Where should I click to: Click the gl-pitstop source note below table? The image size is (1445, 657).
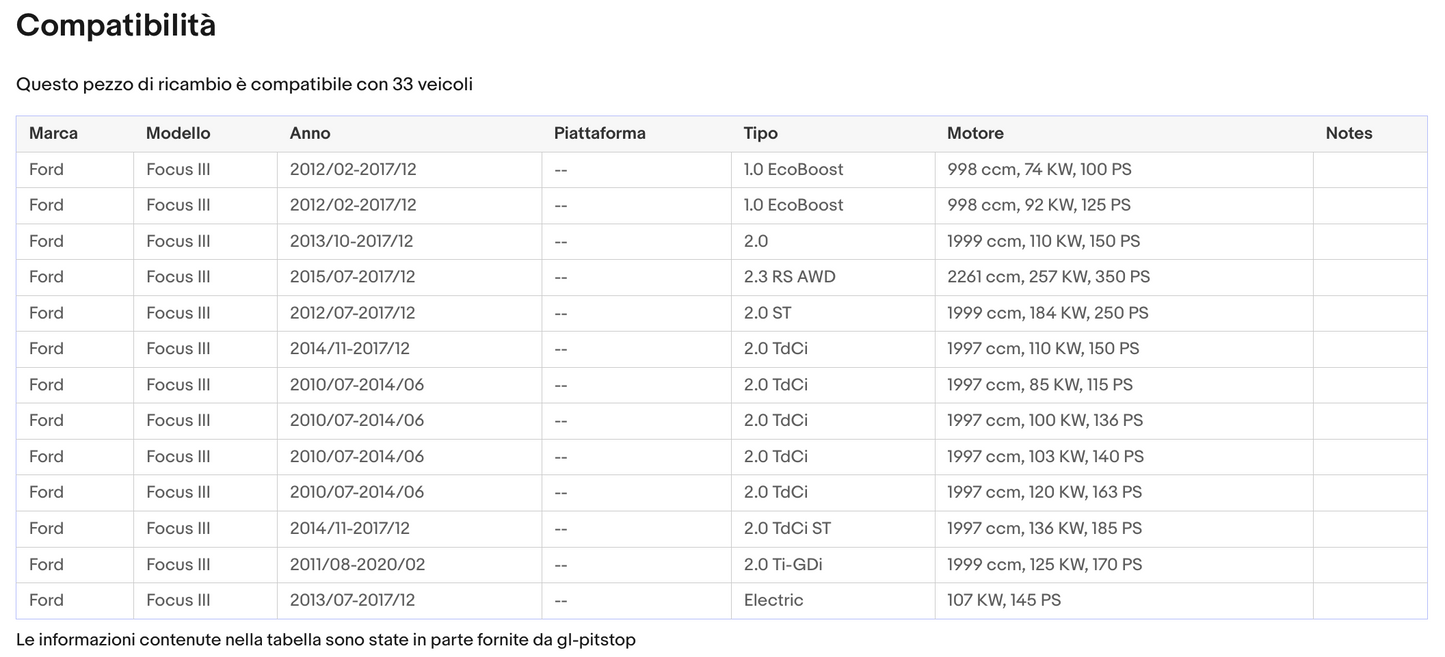point(325,639)
